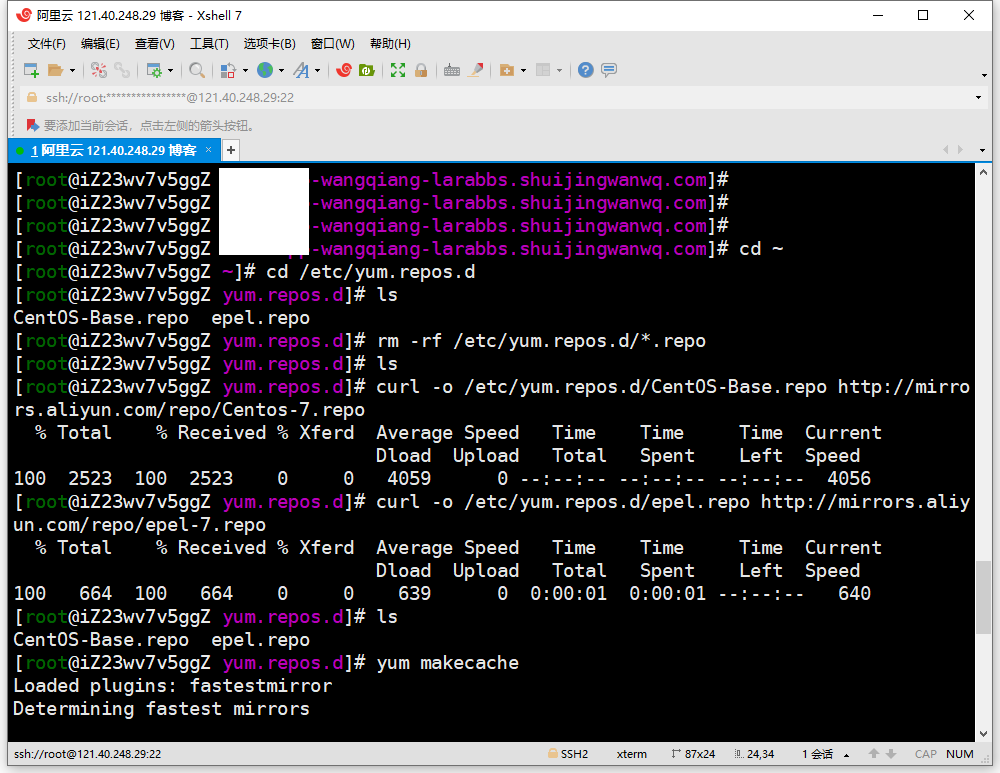Toggle full screen mode icon
The height and width of the screenshot is (773, 1000).
coord(398,70)
